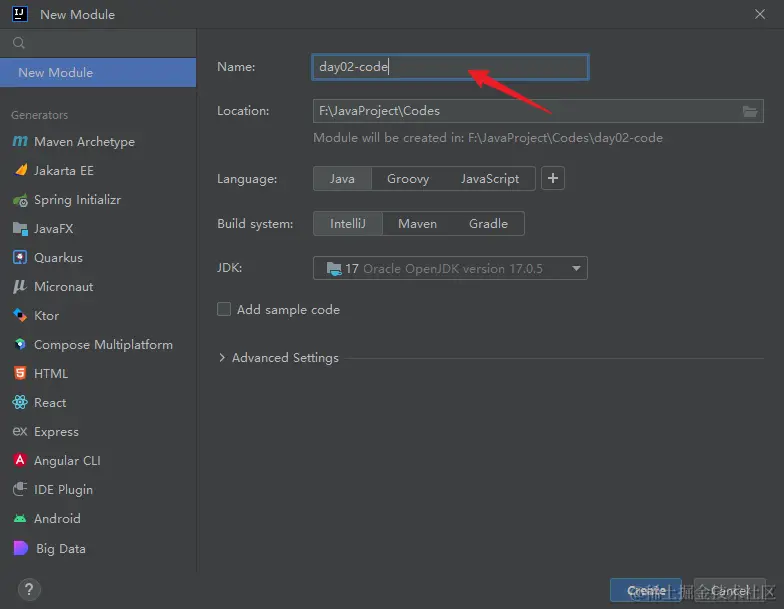Choose Maven build system
Screen dimensions: 784x609
click(x=417, y=224)
